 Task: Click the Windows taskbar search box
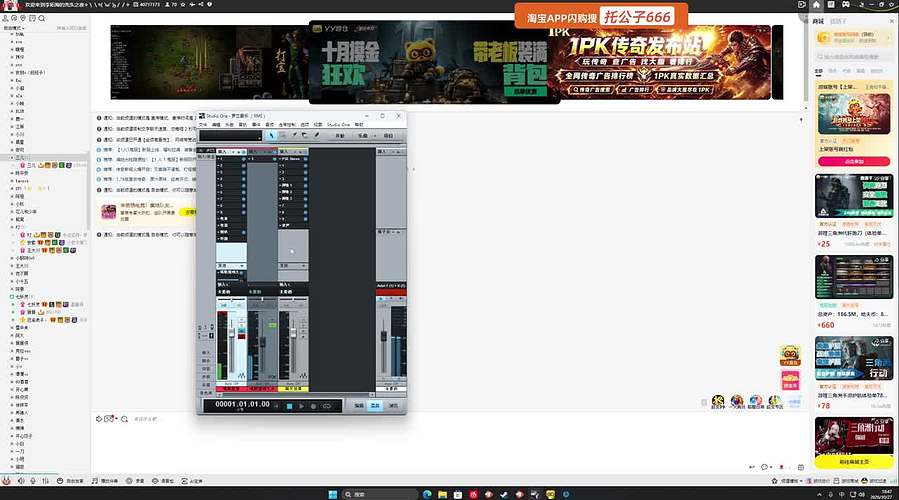[x=379, y=494]
